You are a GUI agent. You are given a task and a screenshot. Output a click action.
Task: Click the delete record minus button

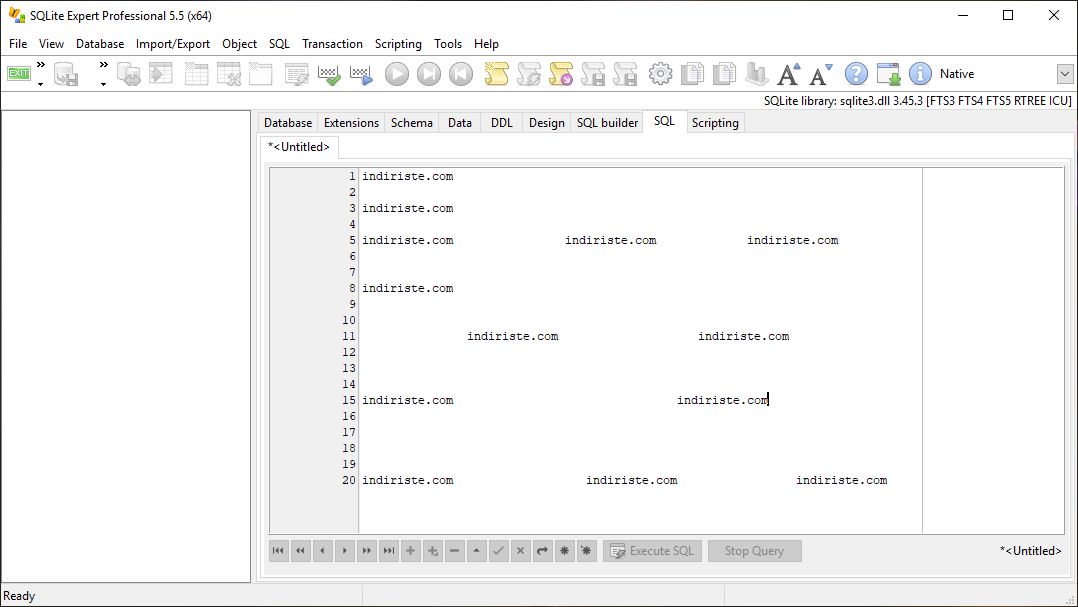[x=454, y=551]
